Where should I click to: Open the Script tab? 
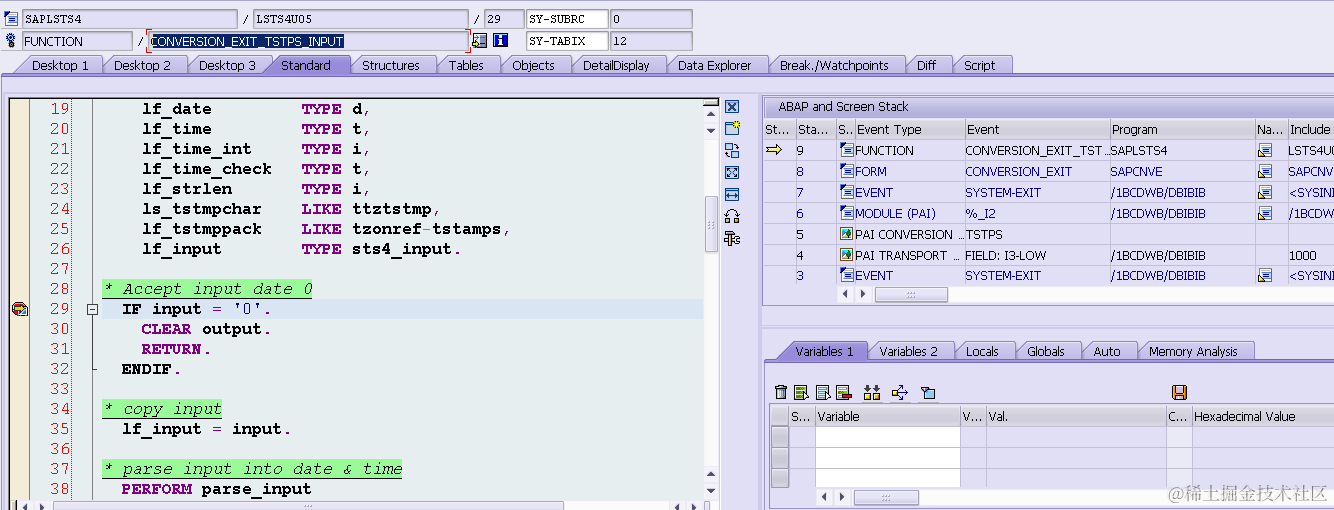[x=979, y=65]
